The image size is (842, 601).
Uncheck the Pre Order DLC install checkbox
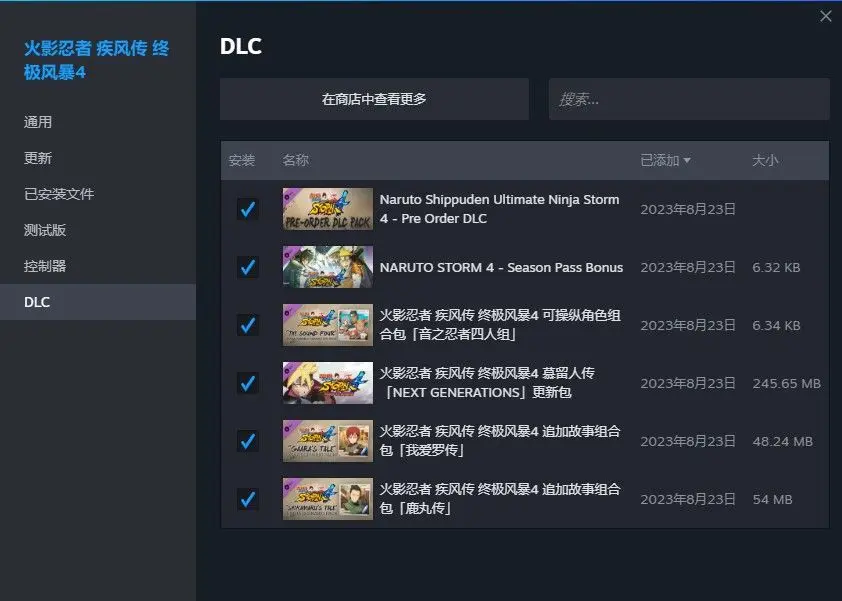248,209
